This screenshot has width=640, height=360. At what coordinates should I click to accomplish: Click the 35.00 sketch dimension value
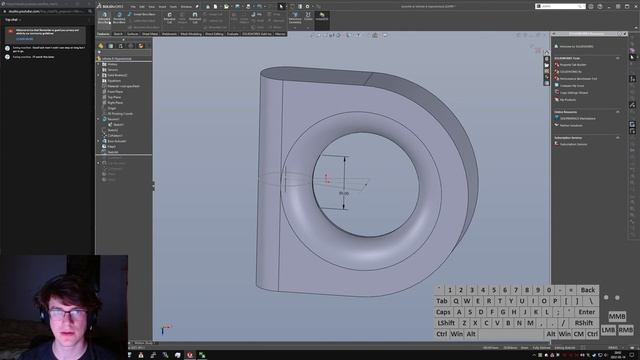(x=344, y=193)
